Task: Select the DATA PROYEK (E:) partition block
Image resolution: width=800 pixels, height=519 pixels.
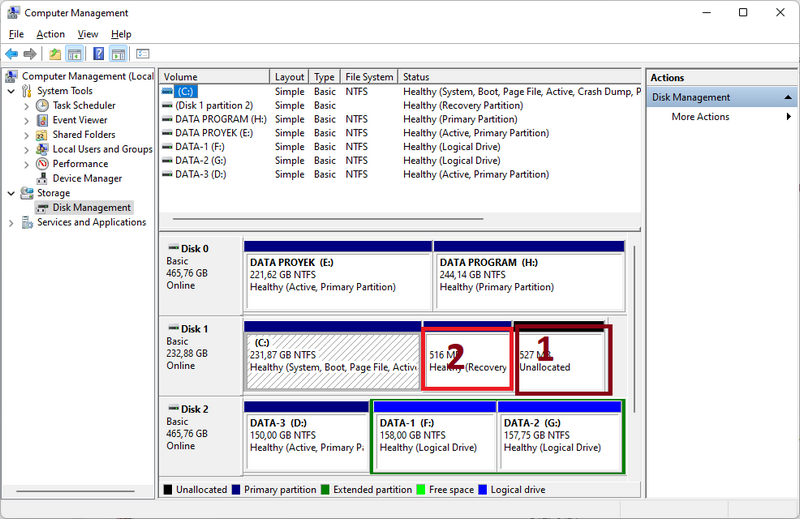Action: (338, 276)
